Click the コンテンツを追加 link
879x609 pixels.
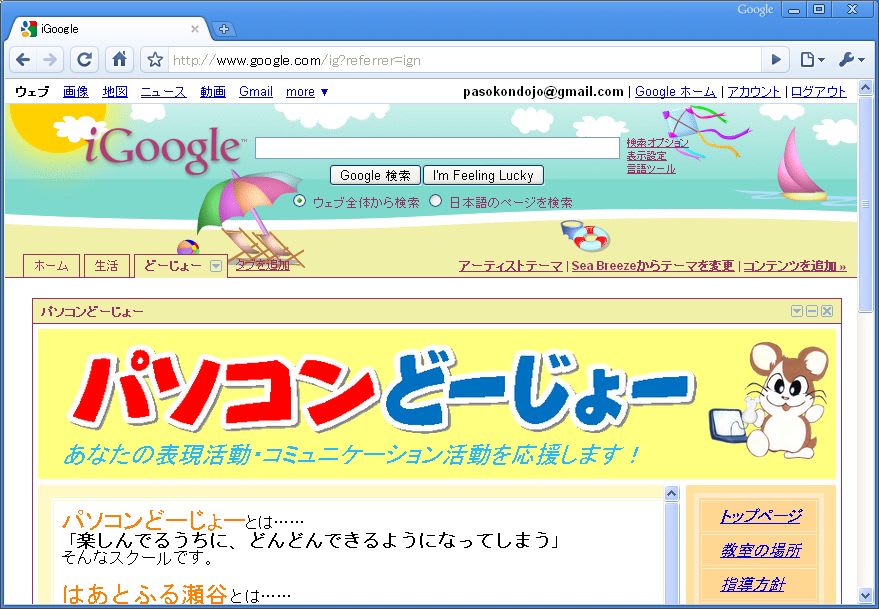(x=794, y=266)
